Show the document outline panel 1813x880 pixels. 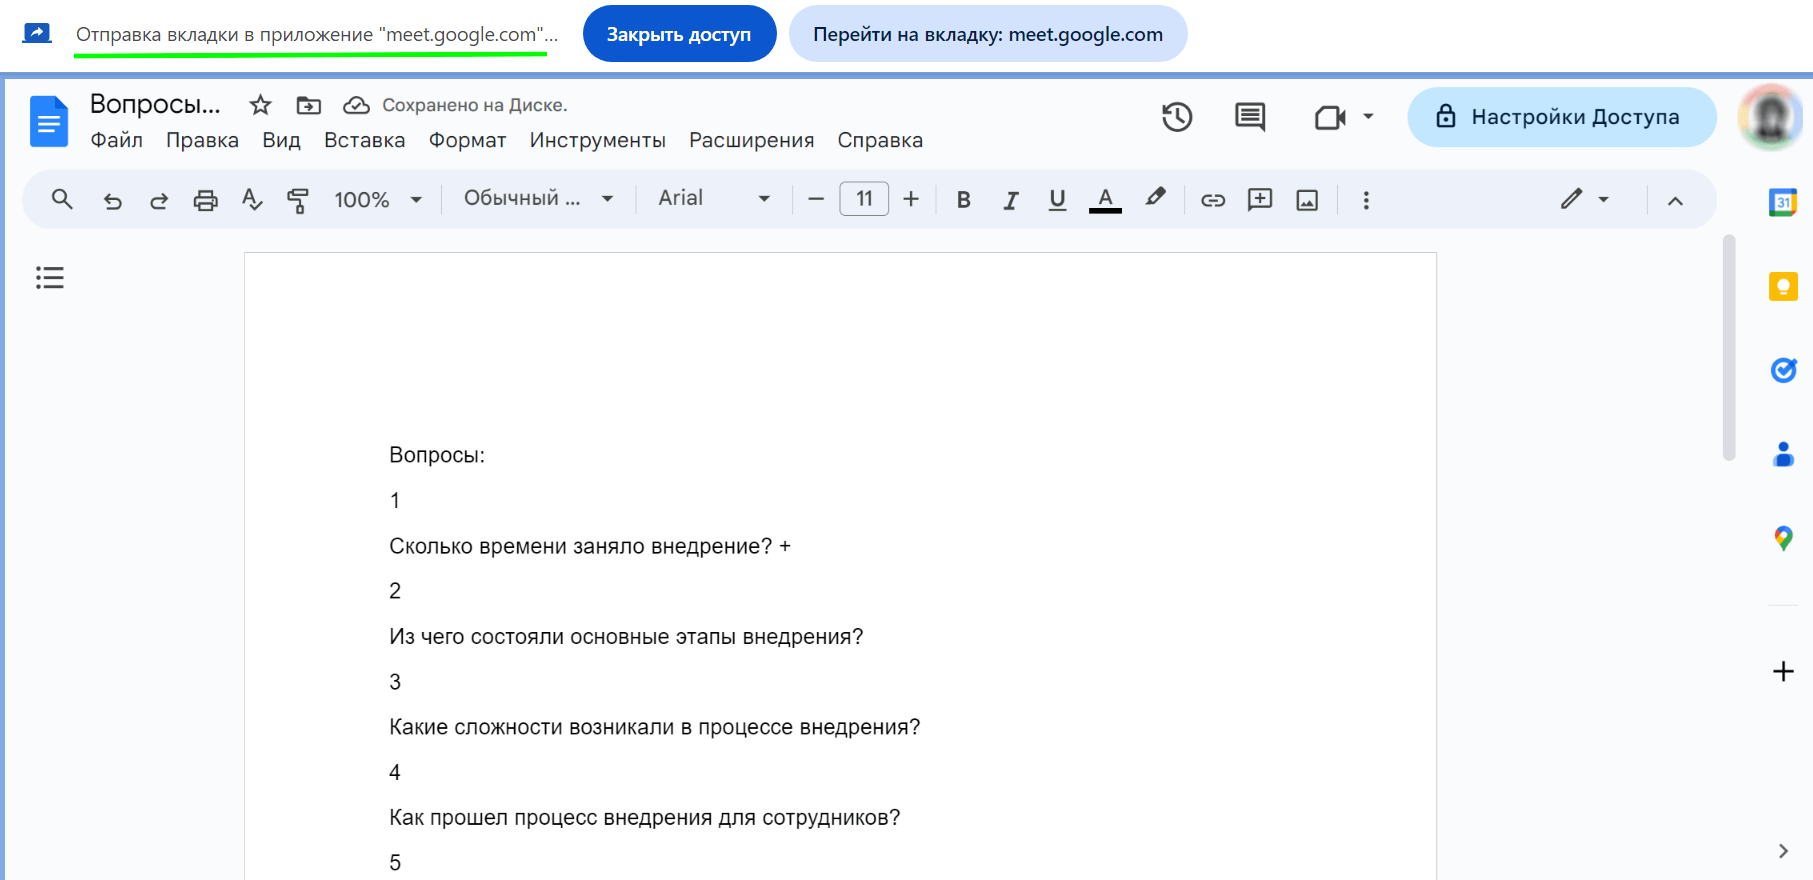pyautogui.click(x=50, y=277)
